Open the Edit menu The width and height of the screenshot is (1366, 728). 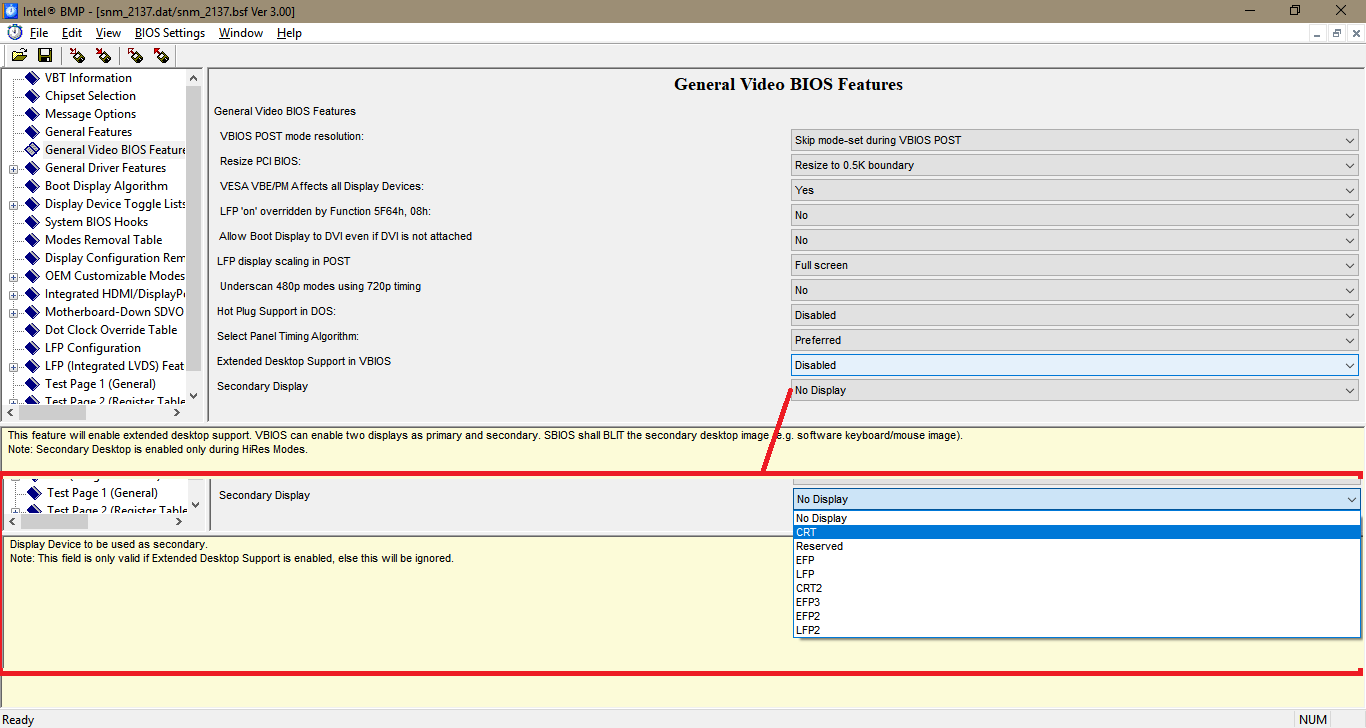(72, 33)
